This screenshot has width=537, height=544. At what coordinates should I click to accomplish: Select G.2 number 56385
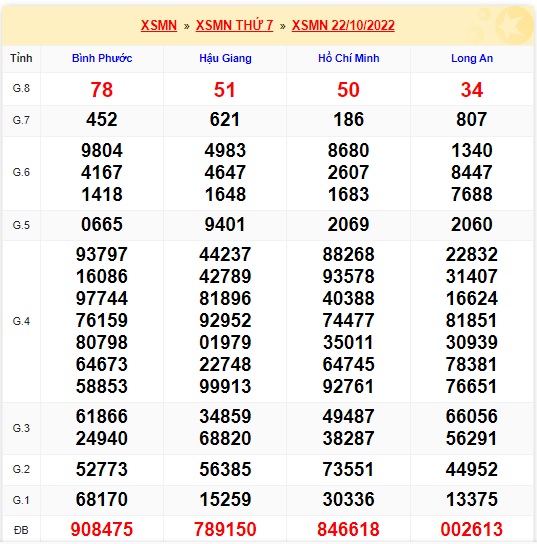click(225, 469)
